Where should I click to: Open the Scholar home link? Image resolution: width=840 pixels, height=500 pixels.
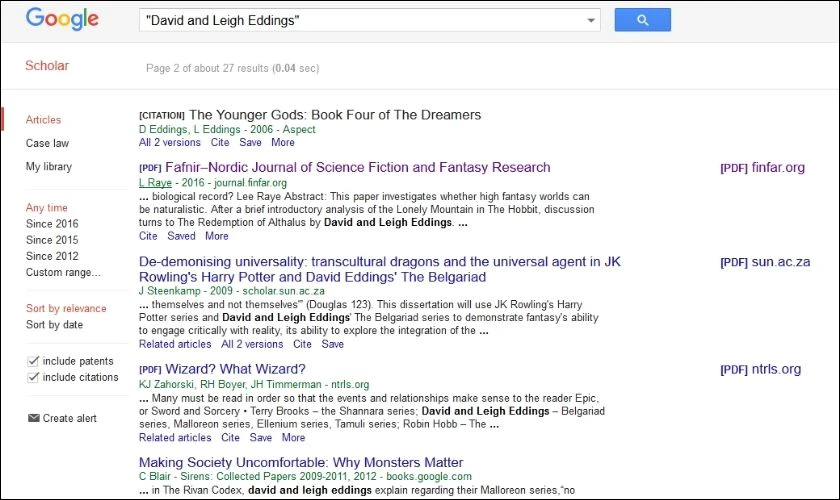tap(47, 65)
